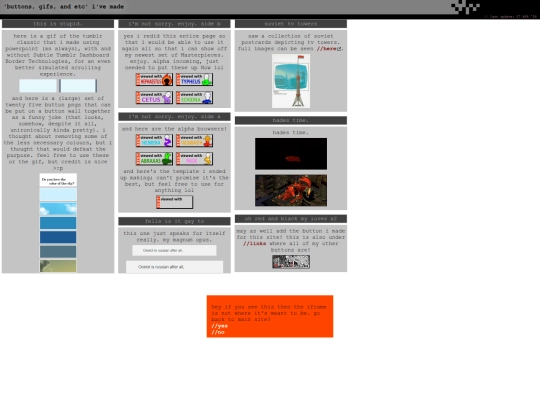Click the 'hades time.' dark section header
This screenshot has width=540, height=405.
[x=291, y=120]
